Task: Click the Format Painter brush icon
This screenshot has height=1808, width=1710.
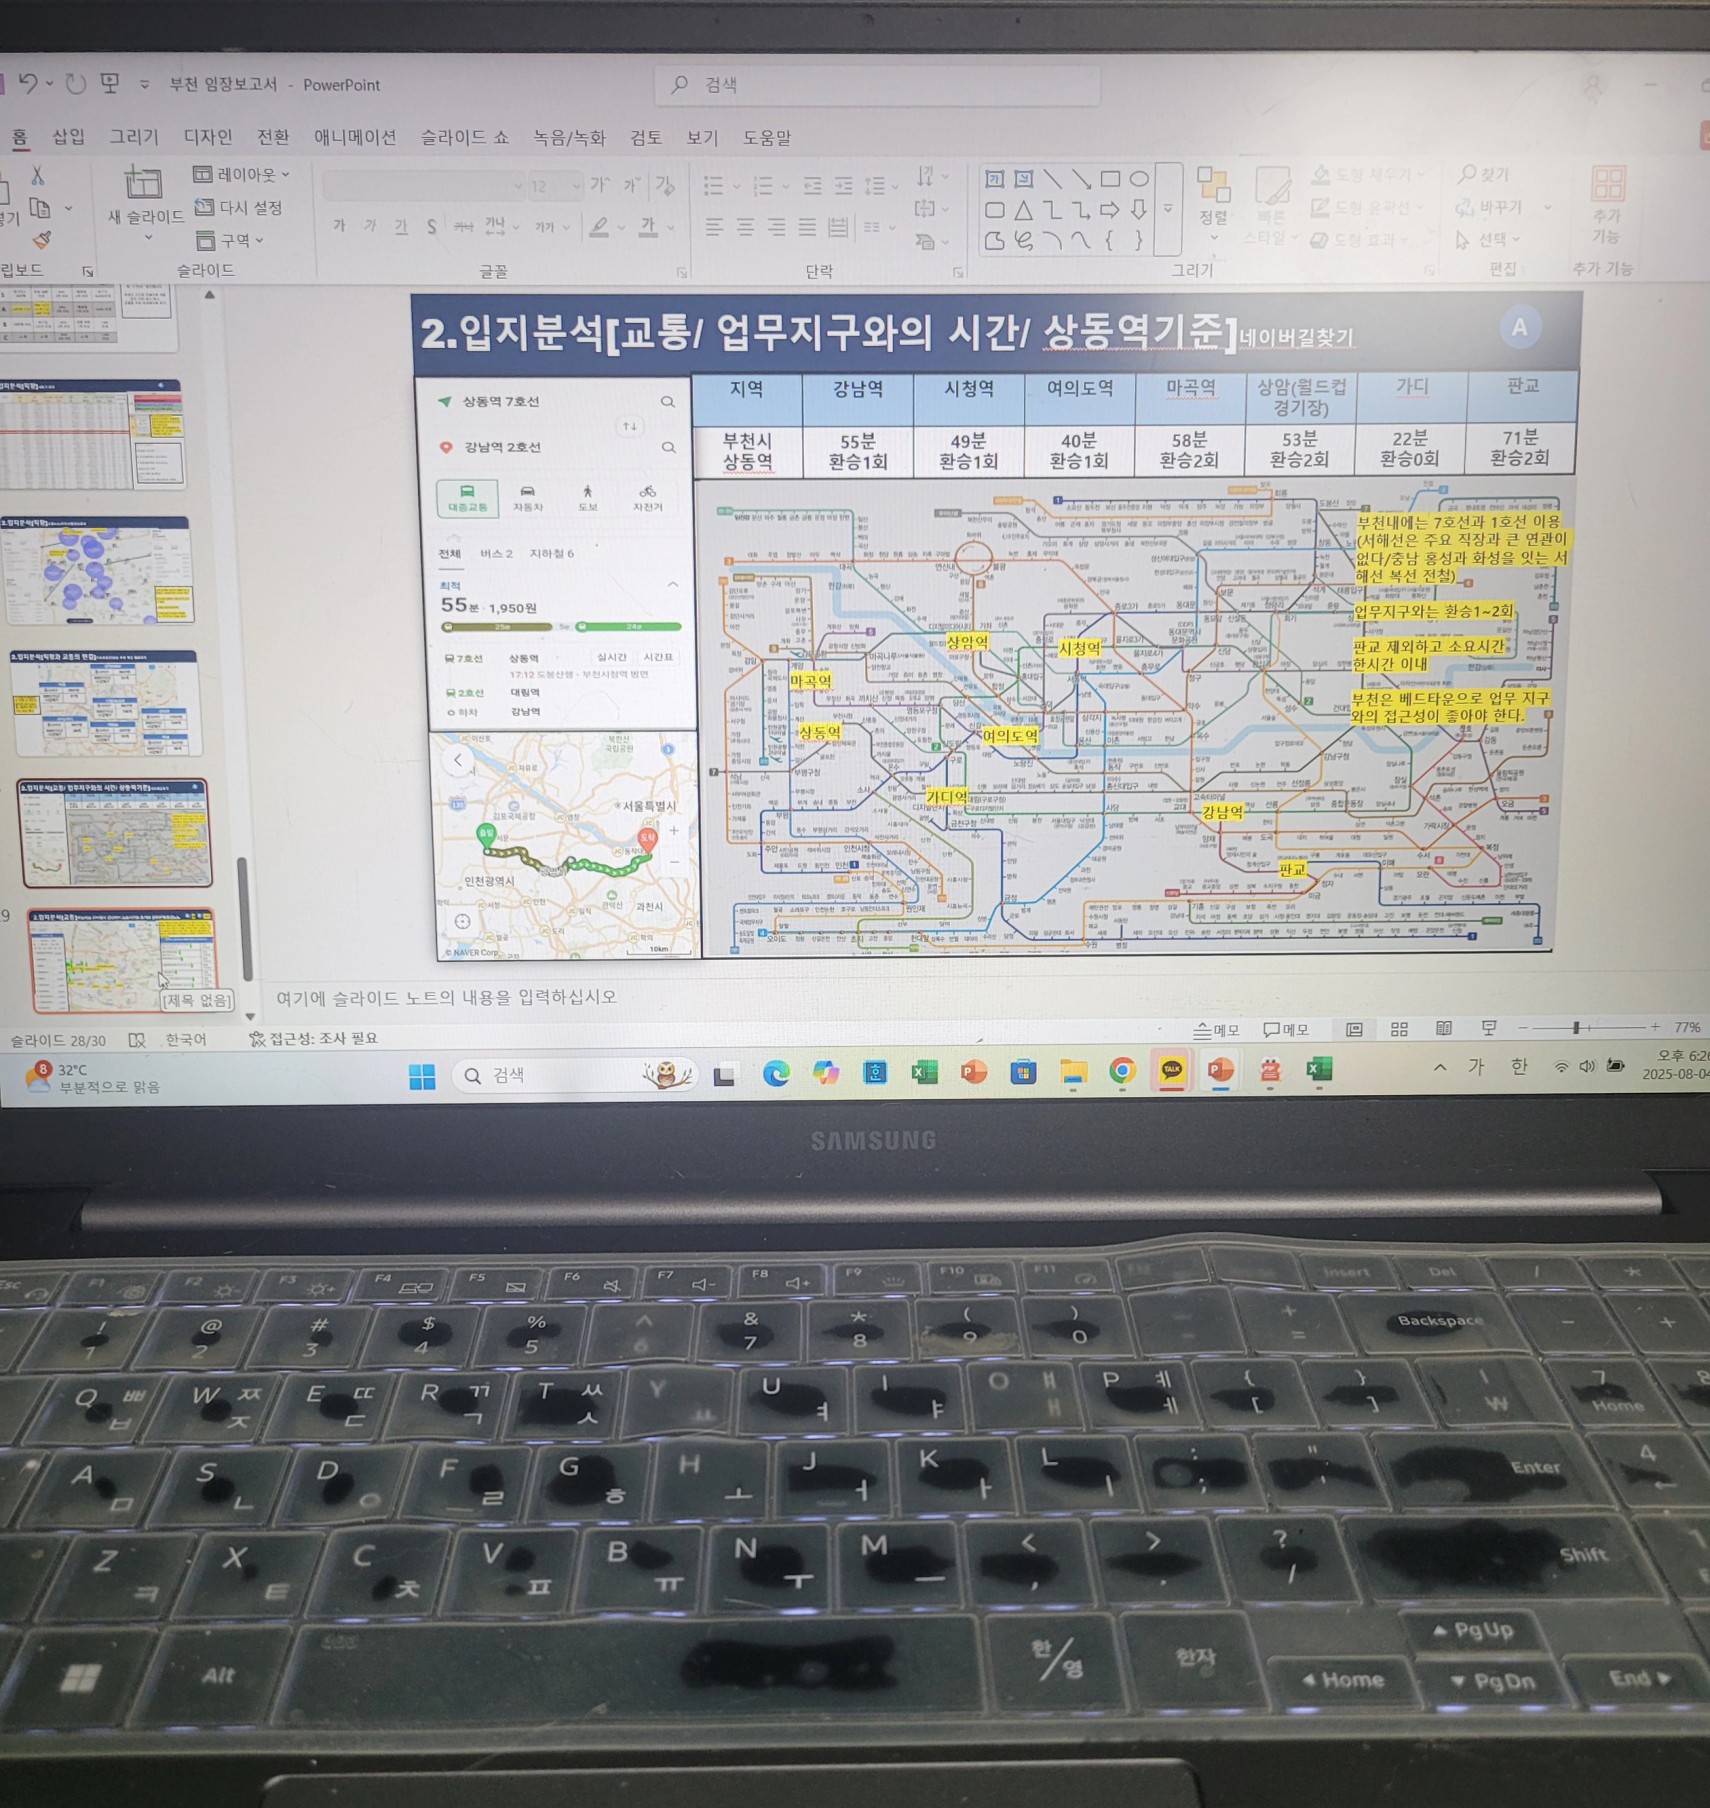Action: click(42, 239)
